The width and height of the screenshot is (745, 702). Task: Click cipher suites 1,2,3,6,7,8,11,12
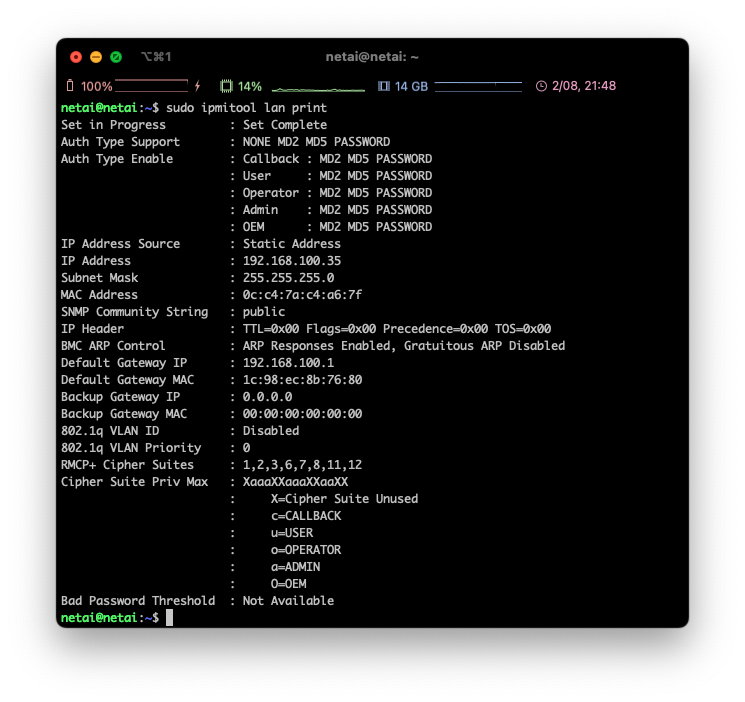303,465
